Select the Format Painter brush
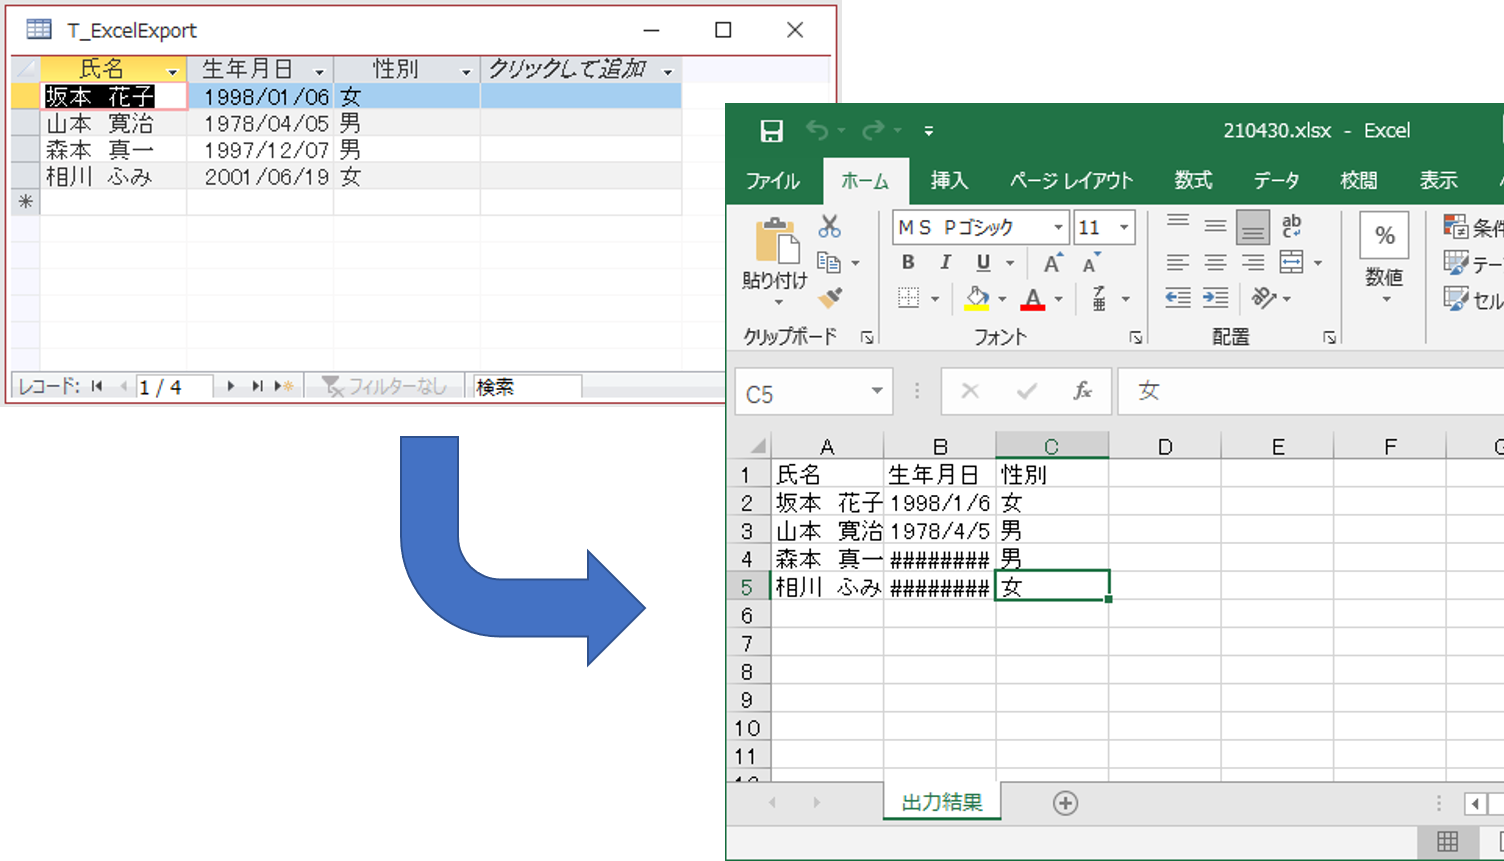Viewport: 1504px width, 861px height. click(x=829, y=298)
